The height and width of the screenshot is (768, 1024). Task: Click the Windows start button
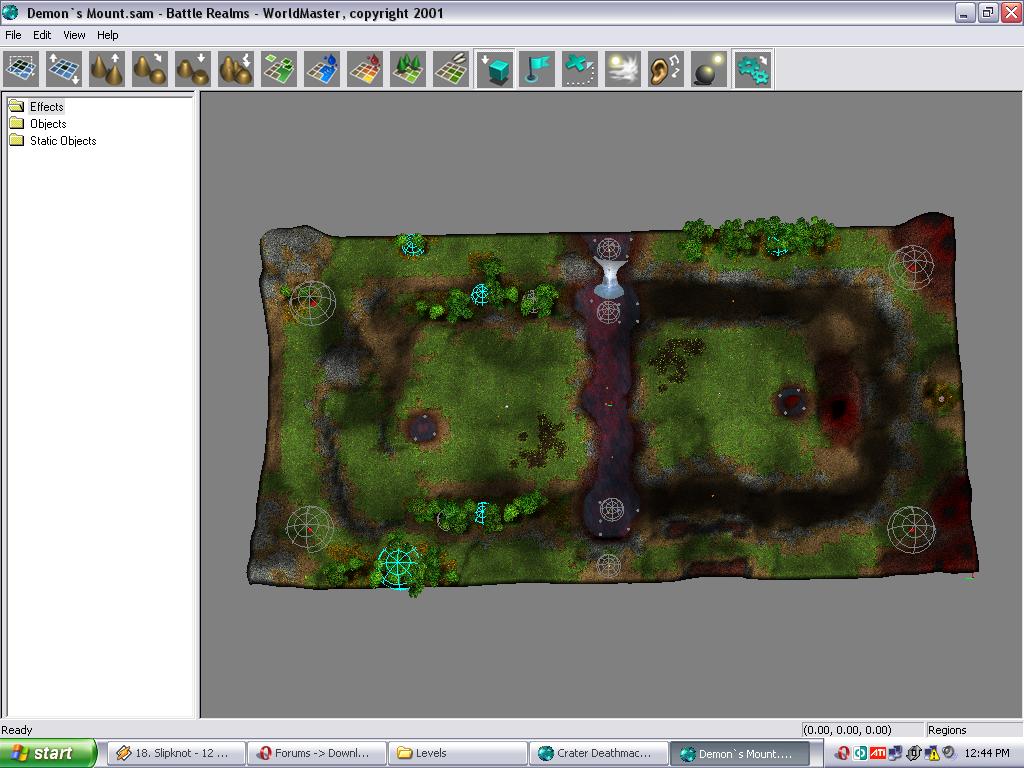47,753
